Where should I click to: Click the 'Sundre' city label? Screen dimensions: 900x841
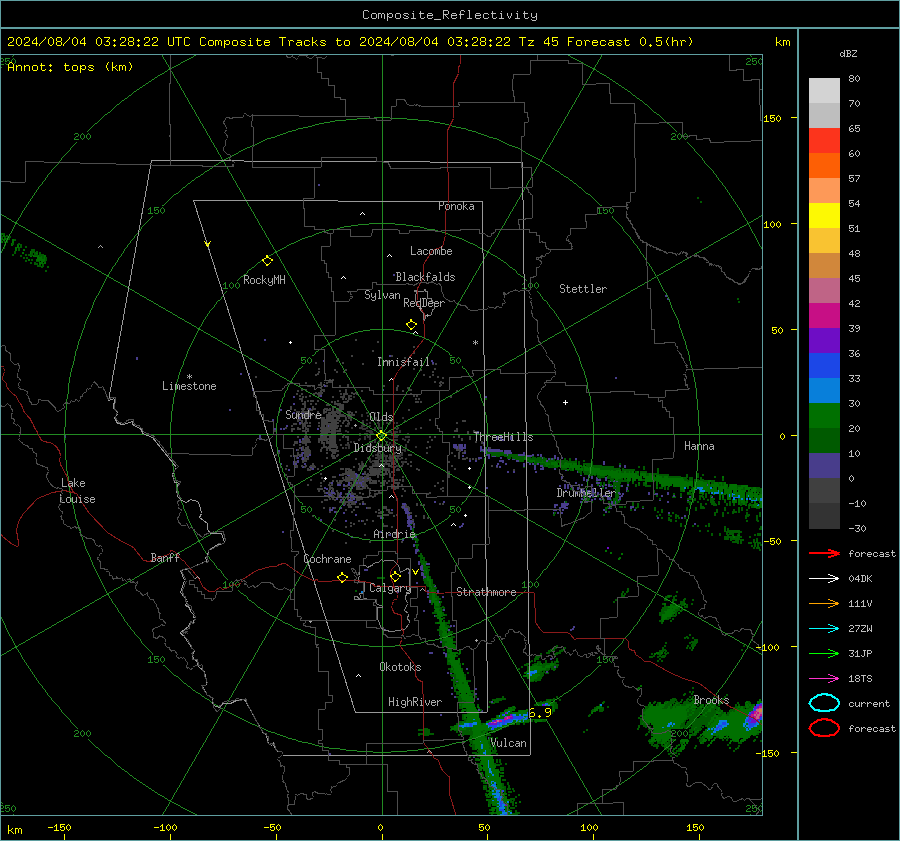tap(303, 414)
